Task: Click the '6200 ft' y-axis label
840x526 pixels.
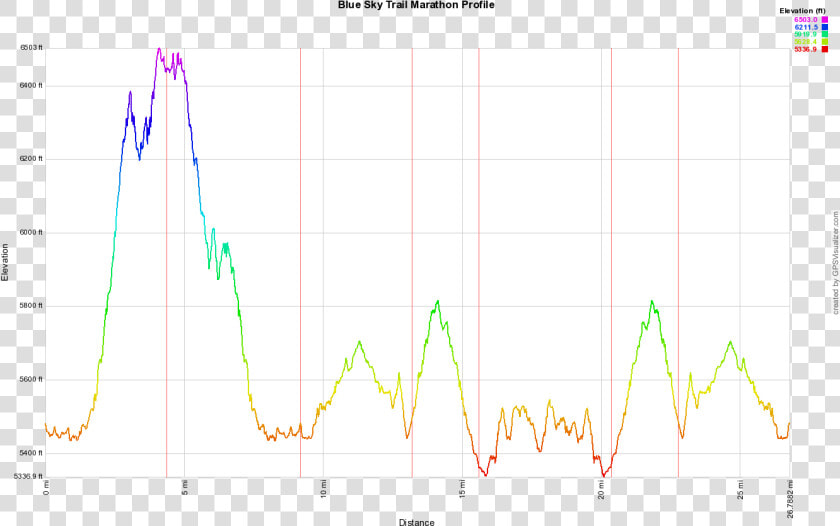Action: [31, 159]
